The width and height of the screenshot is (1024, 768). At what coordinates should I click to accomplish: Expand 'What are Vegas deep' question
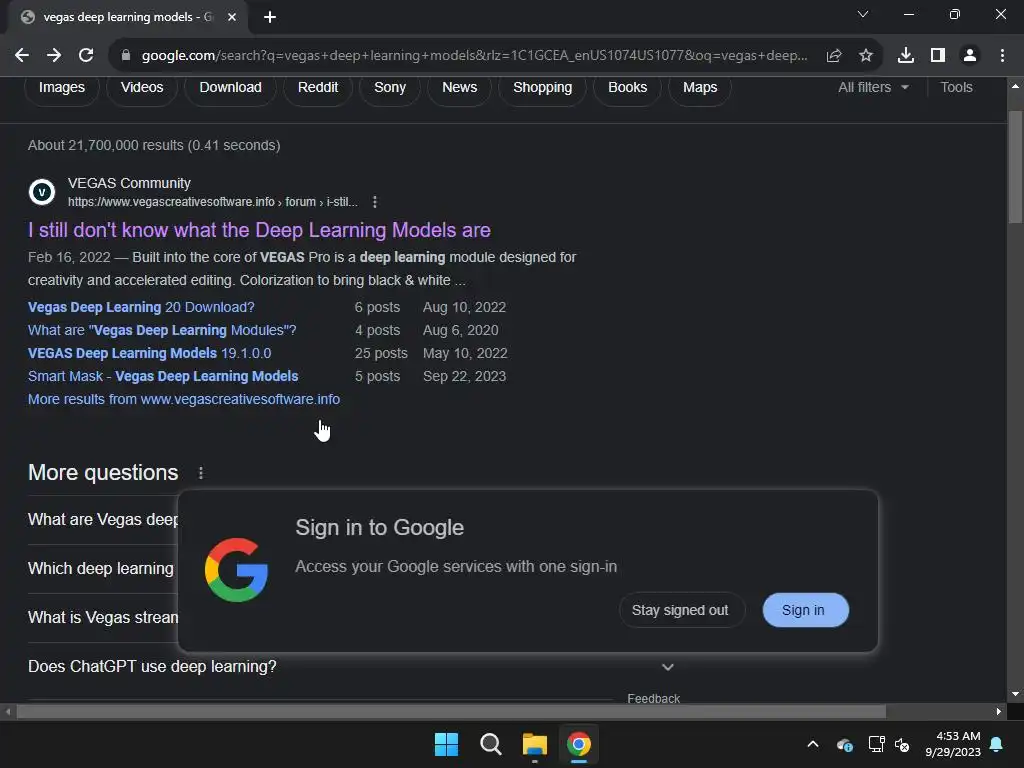pyautogui.click(x=103, y=520)
